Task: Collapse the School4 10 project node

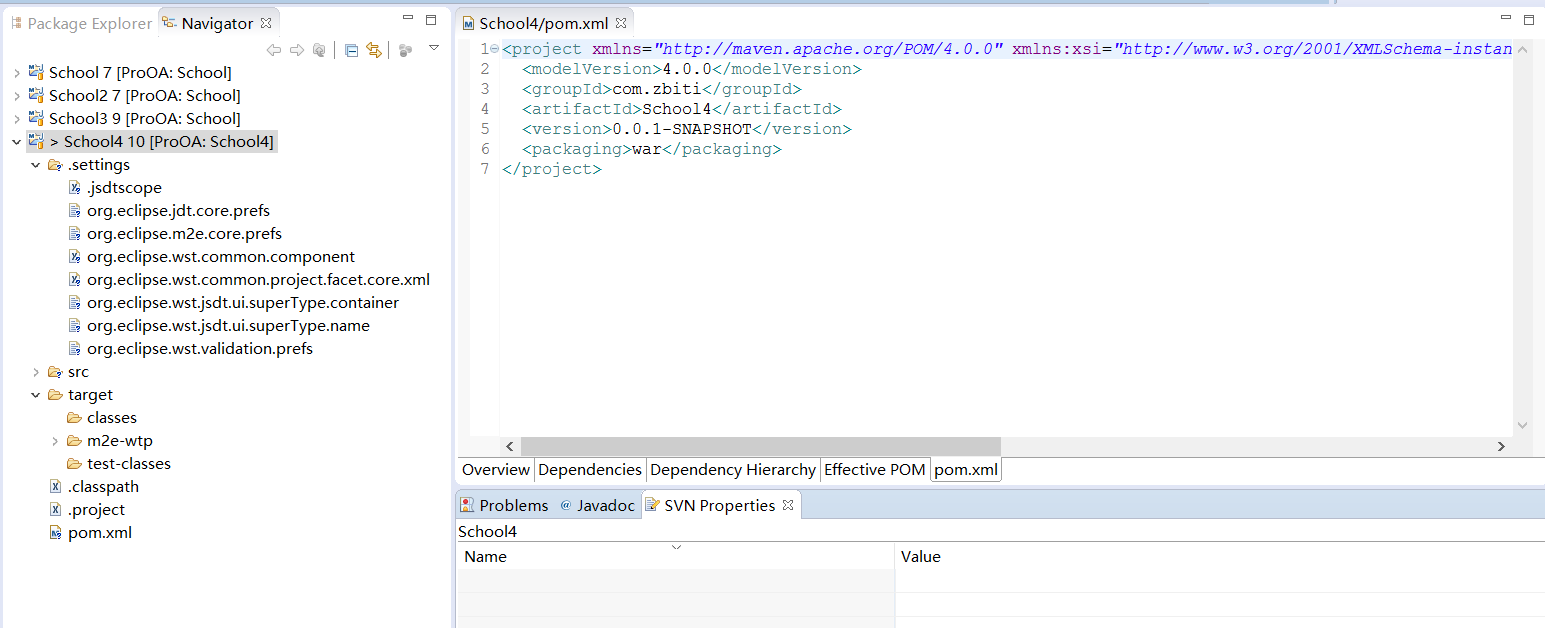Action: click(16, 142)
